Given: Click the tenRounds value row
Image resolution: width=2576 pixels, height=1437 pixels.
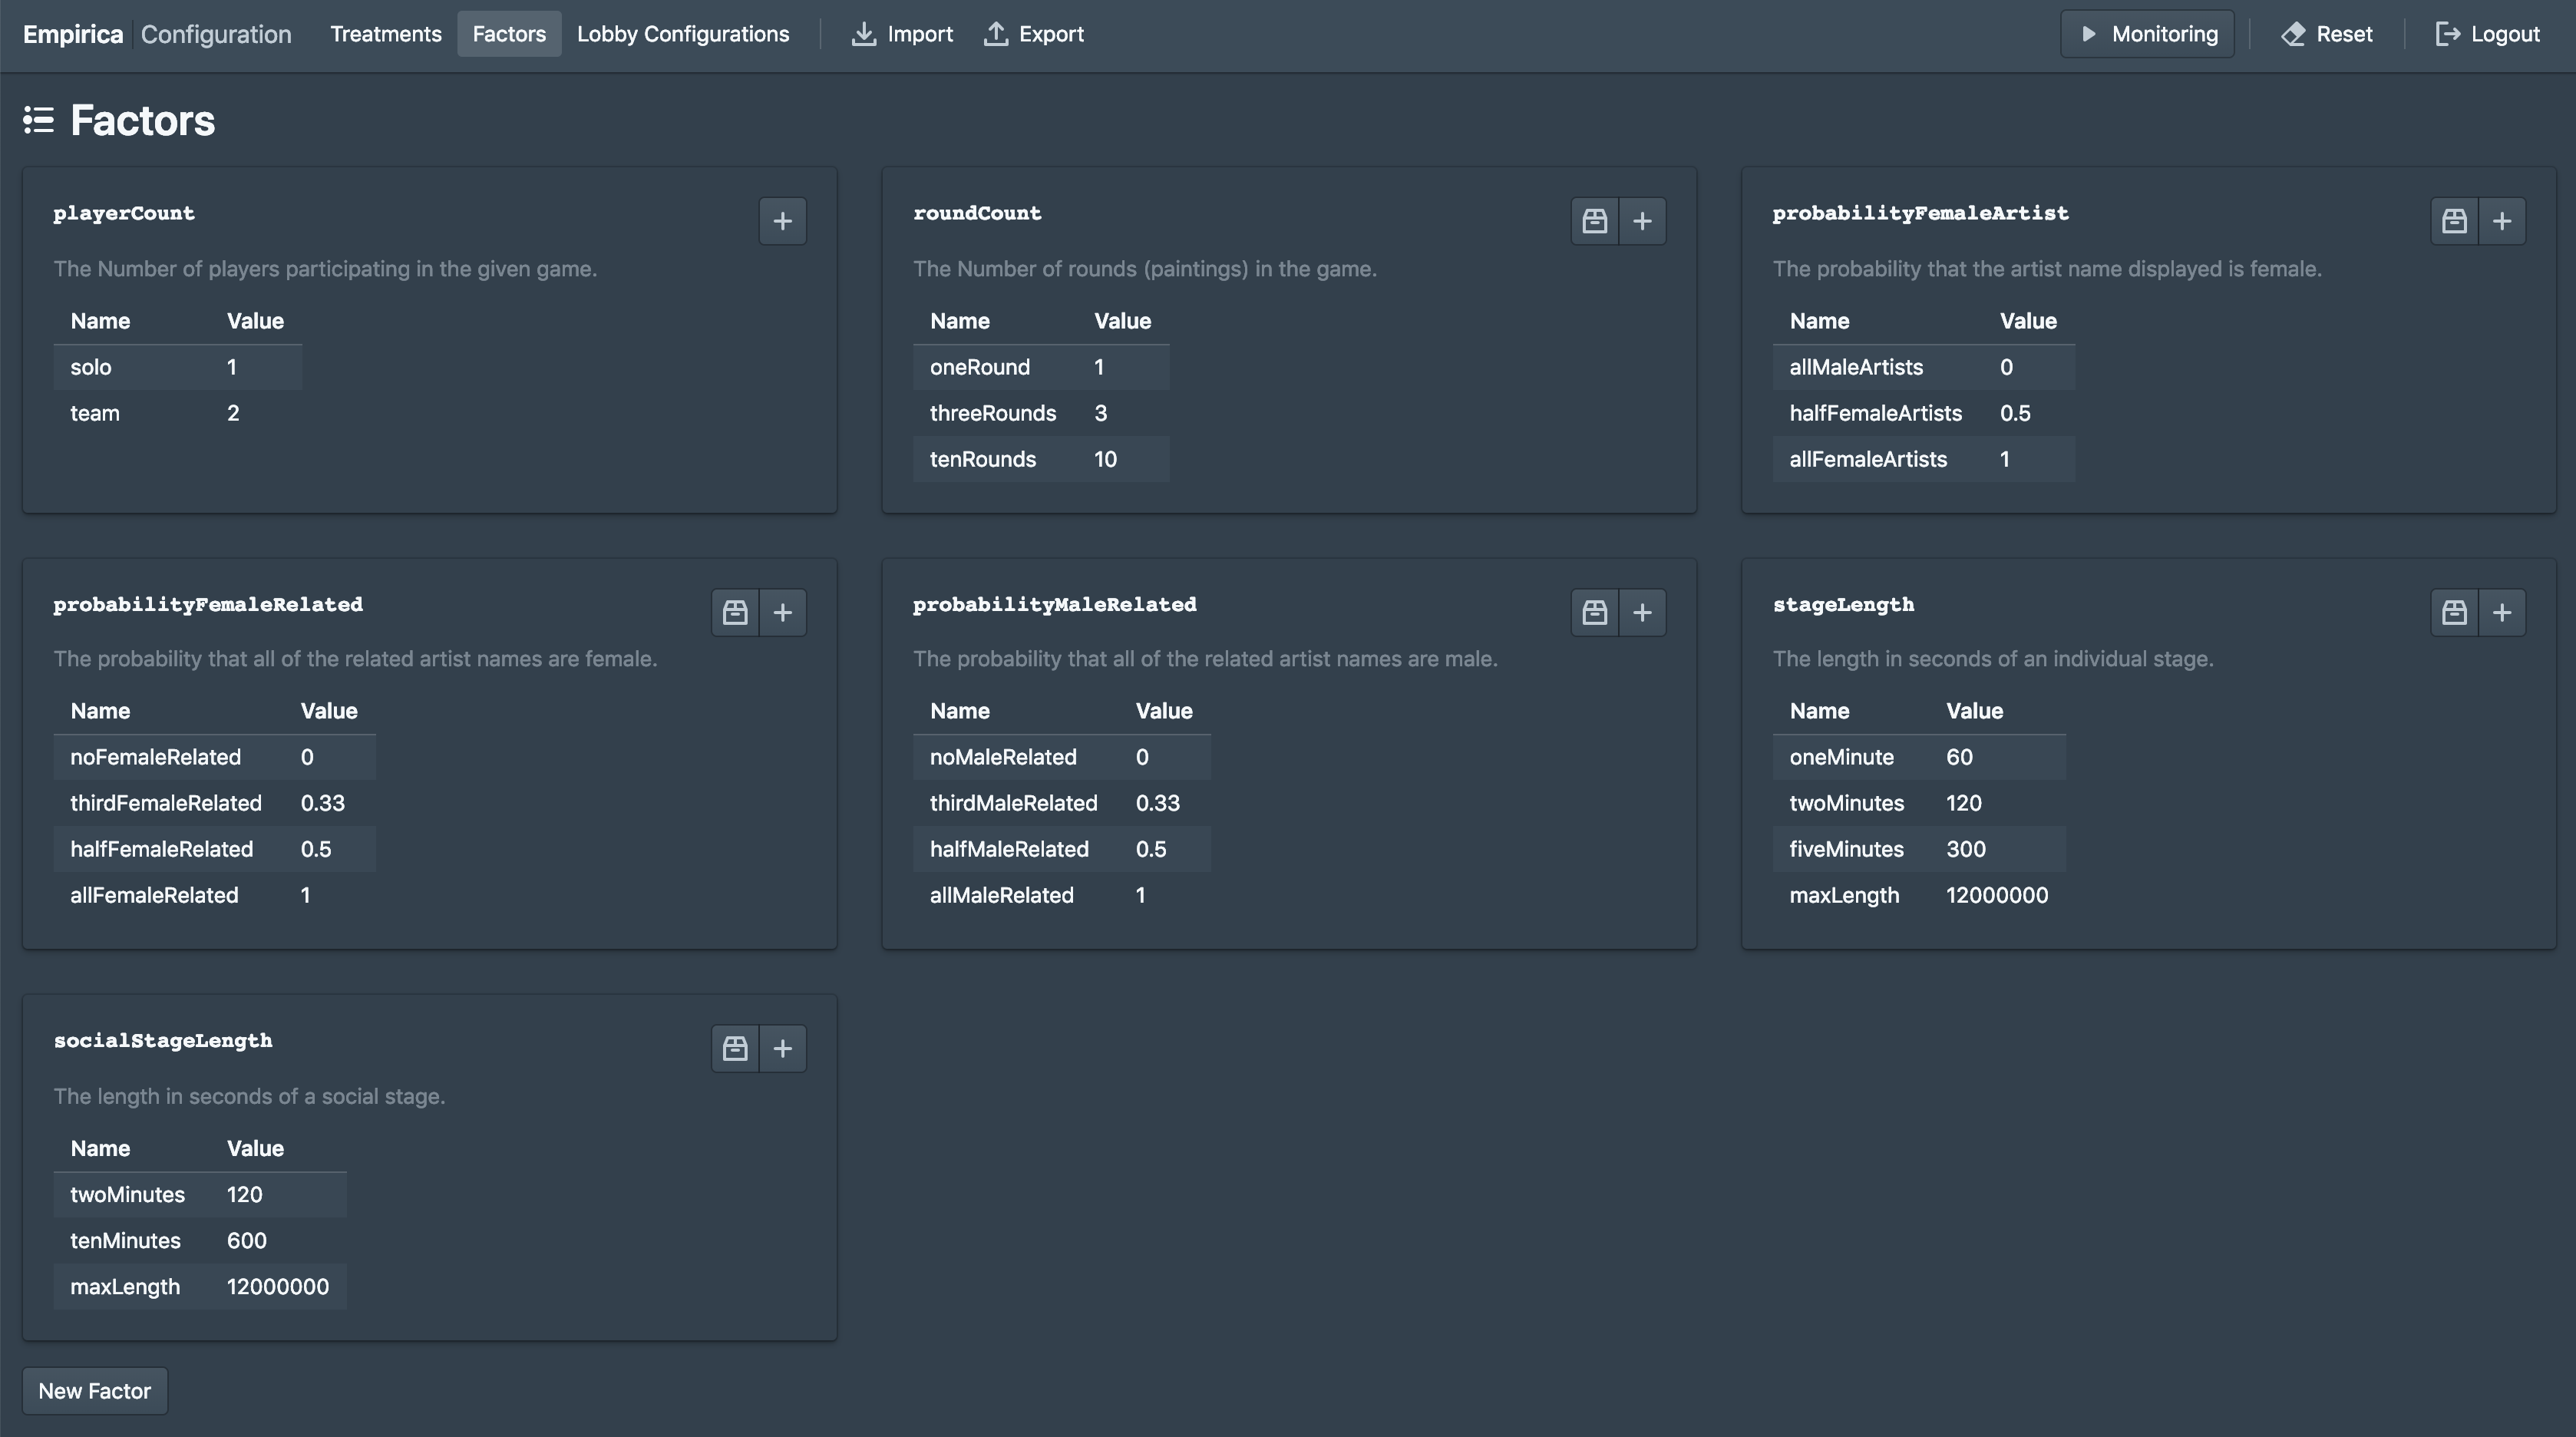Looking at the screenshot, I should (x=1041, y=459).
